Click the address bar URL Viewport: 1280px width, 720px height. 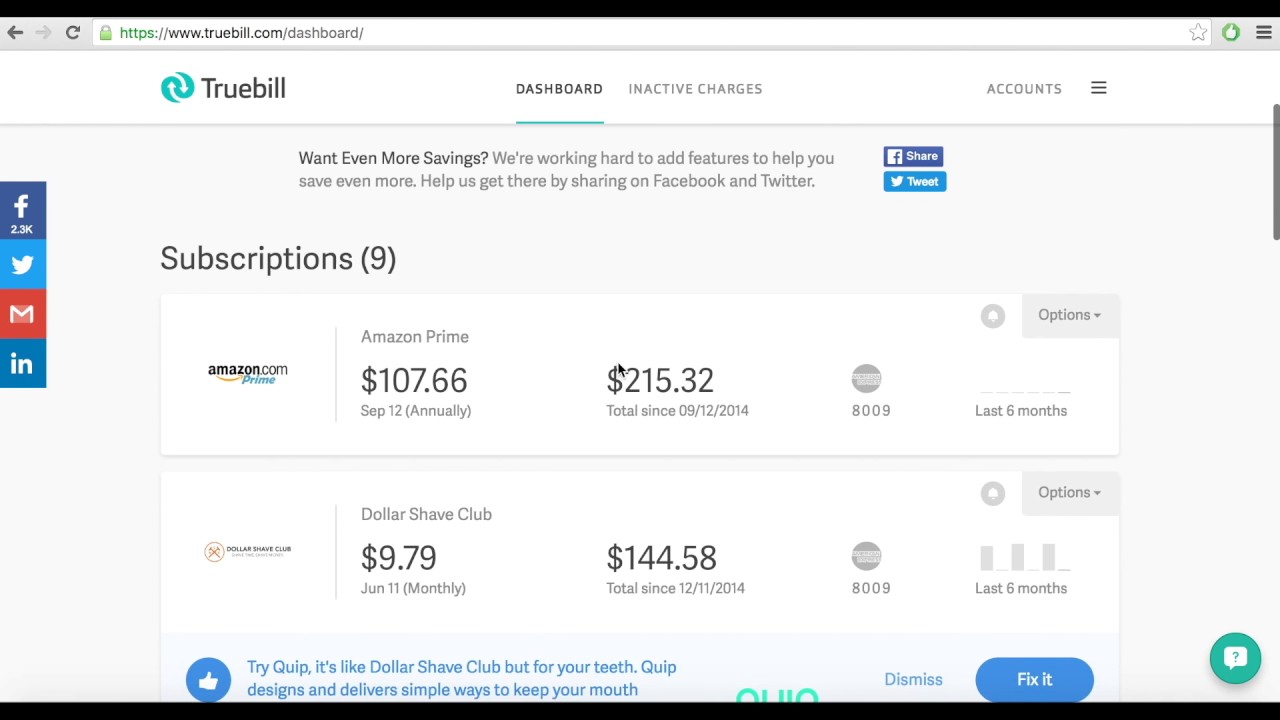(x=241, y=33)
